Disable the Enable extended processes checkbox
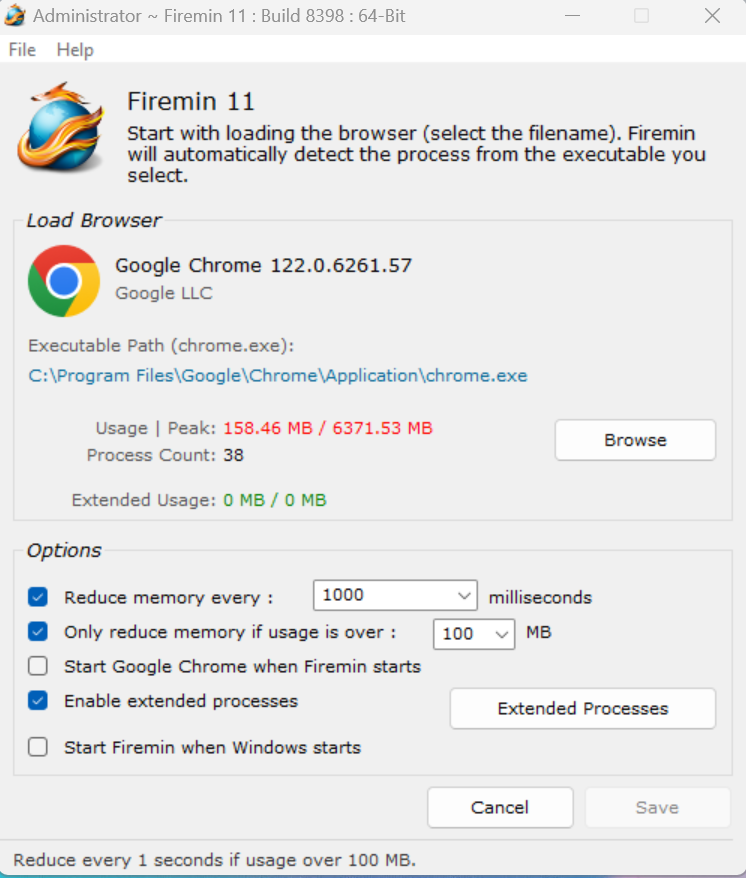 38,701
